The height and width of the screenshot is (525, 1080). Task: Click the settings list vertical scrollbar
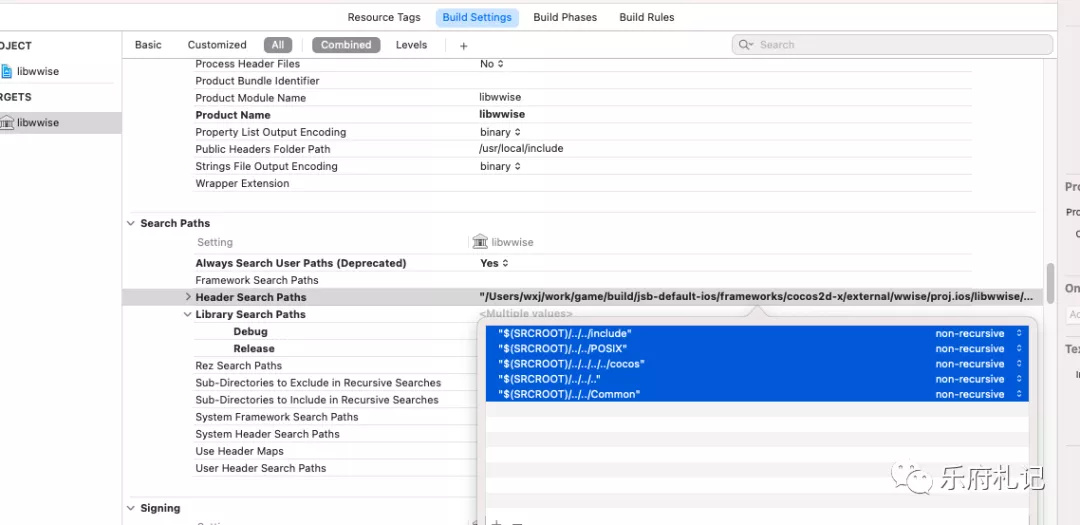(1050, 283)
